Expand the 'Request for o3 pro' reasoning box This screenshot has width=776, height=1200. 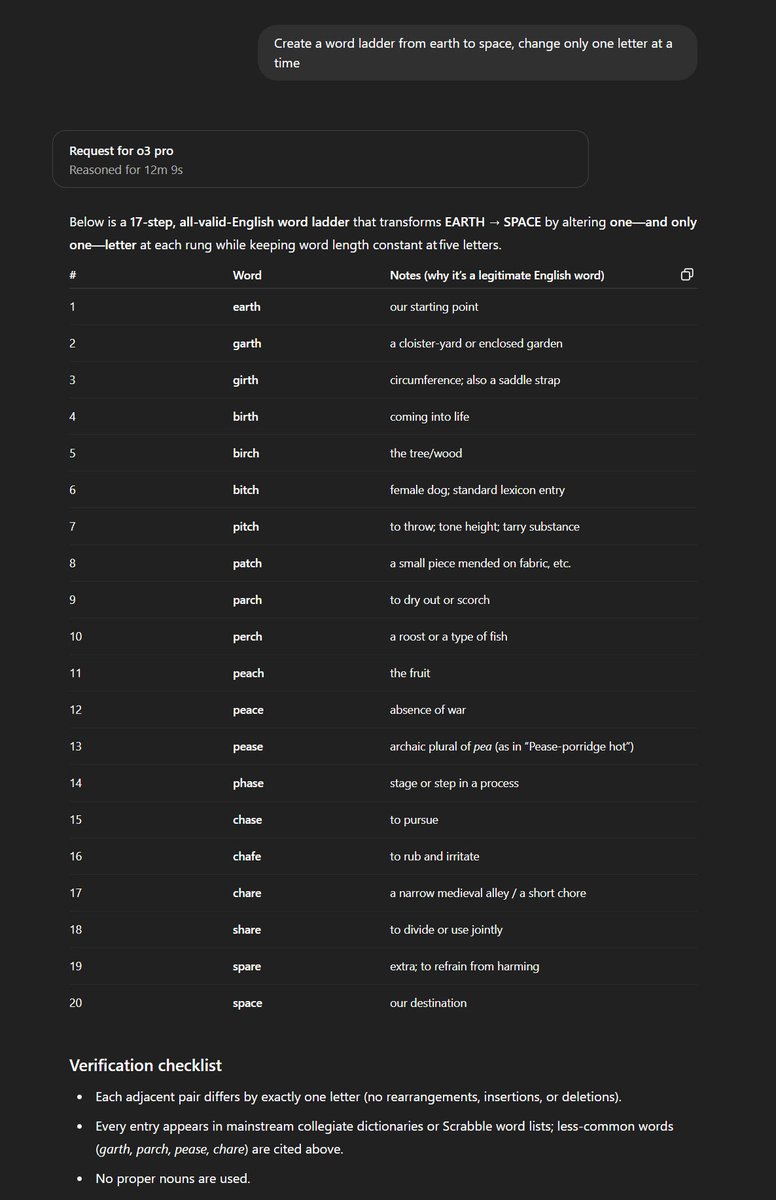[x=320, y=159]
